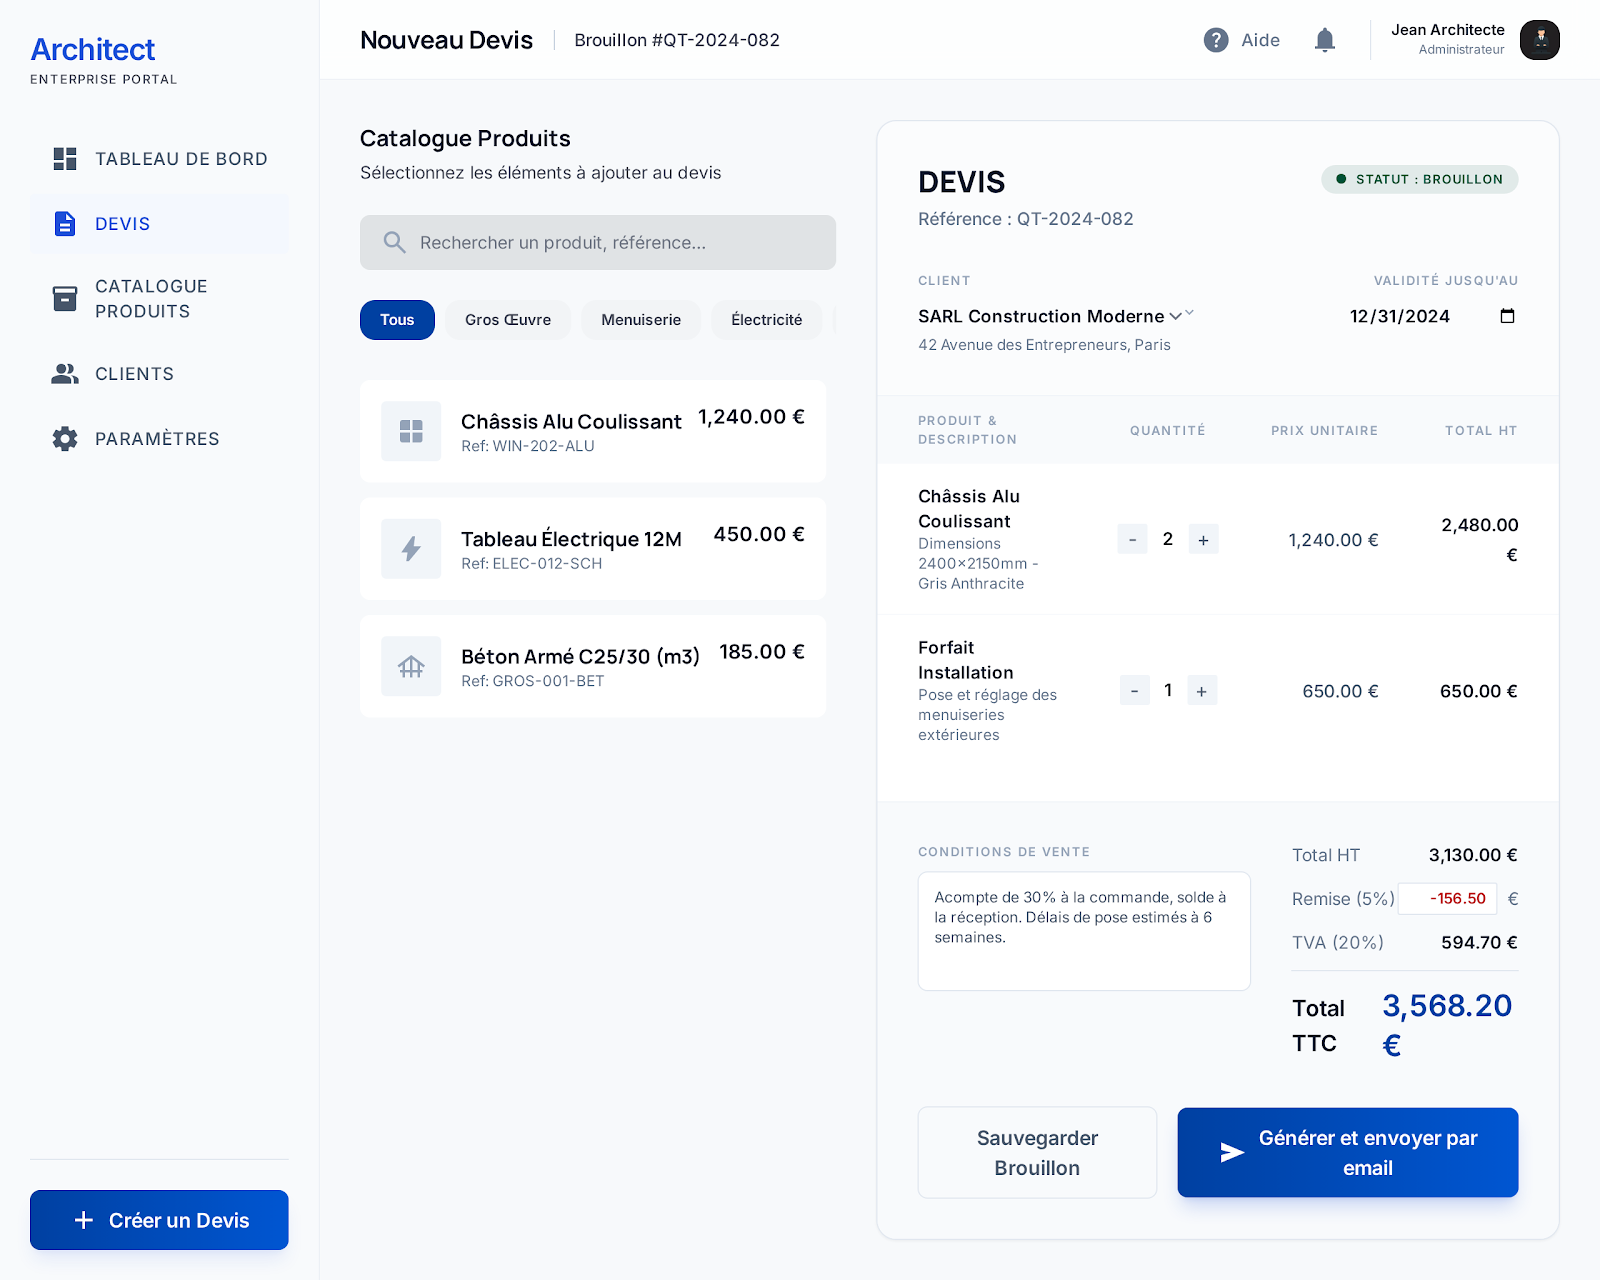This screenshot has height=1280, width=1600.
Task: Select the Électricité category filter
Action: pos(766,320)
